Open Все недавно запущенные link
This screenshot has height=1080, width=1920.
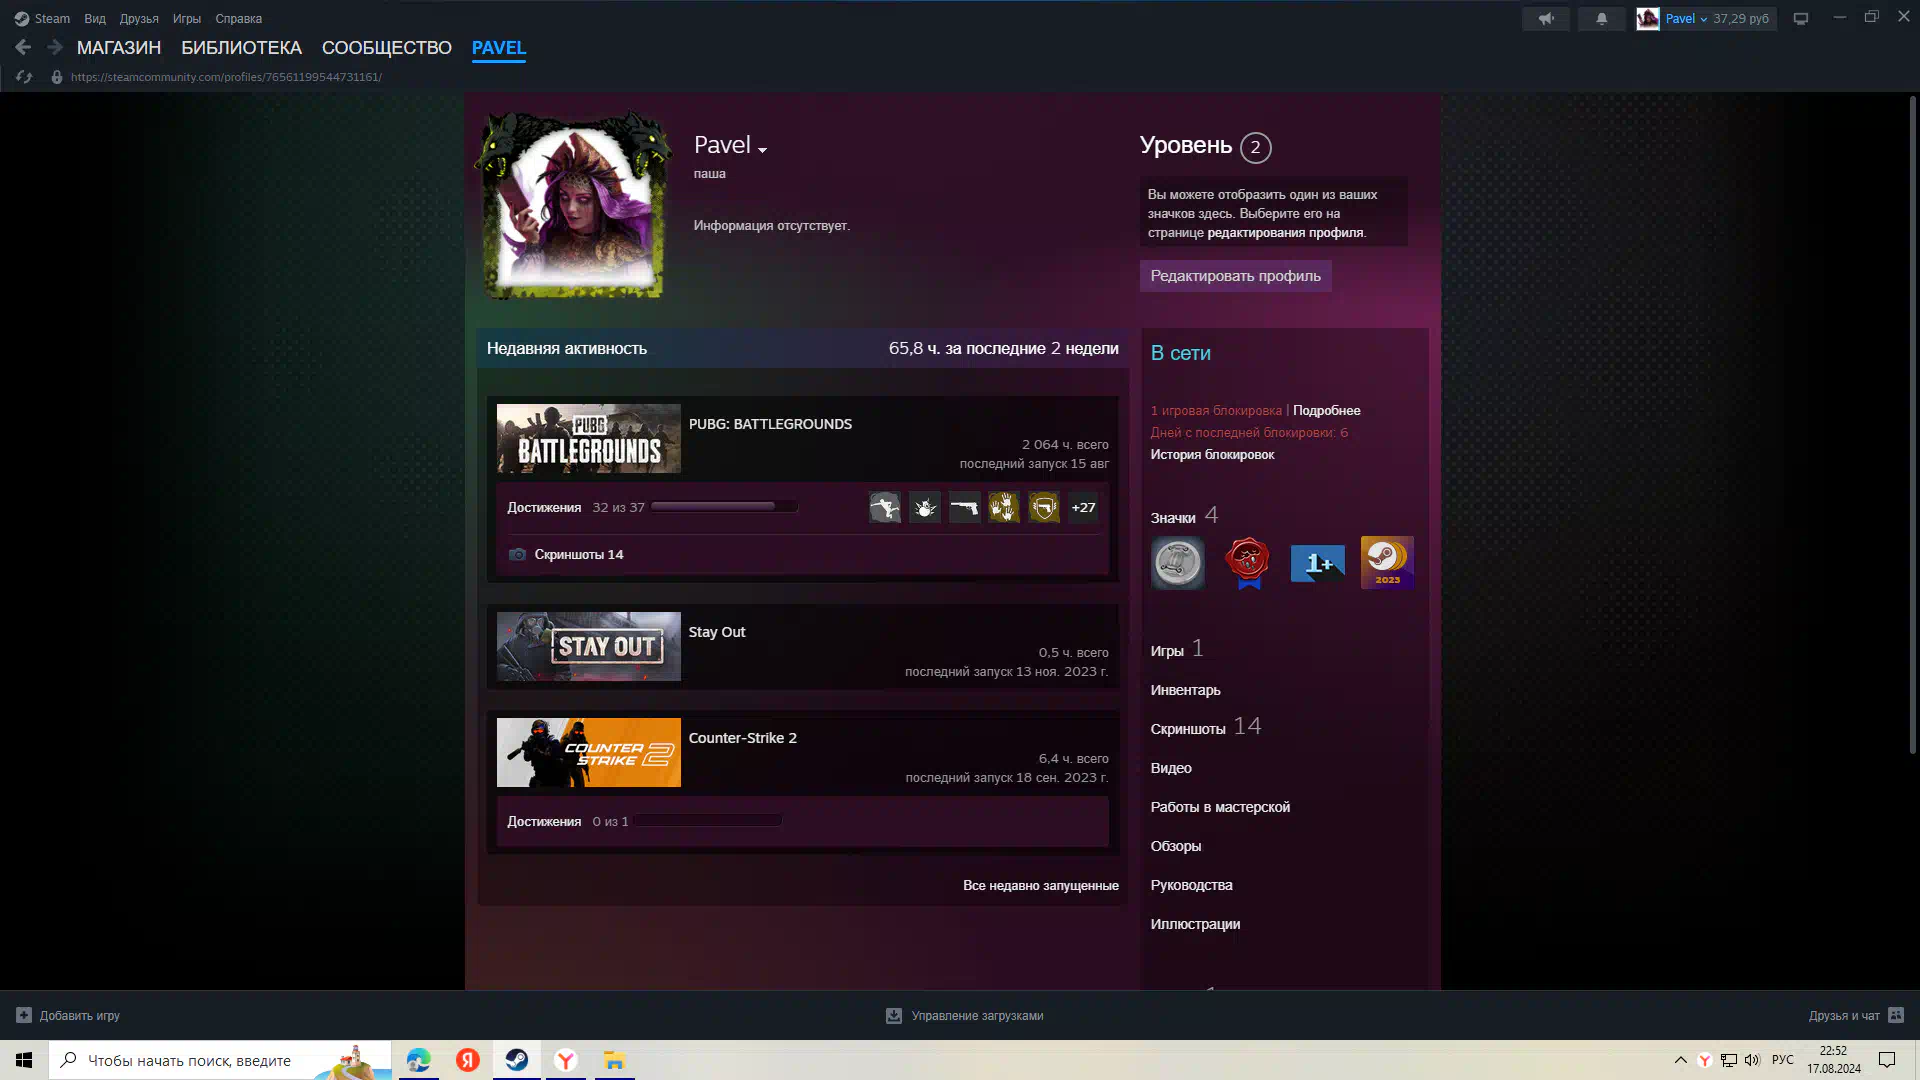[1041, 885]
